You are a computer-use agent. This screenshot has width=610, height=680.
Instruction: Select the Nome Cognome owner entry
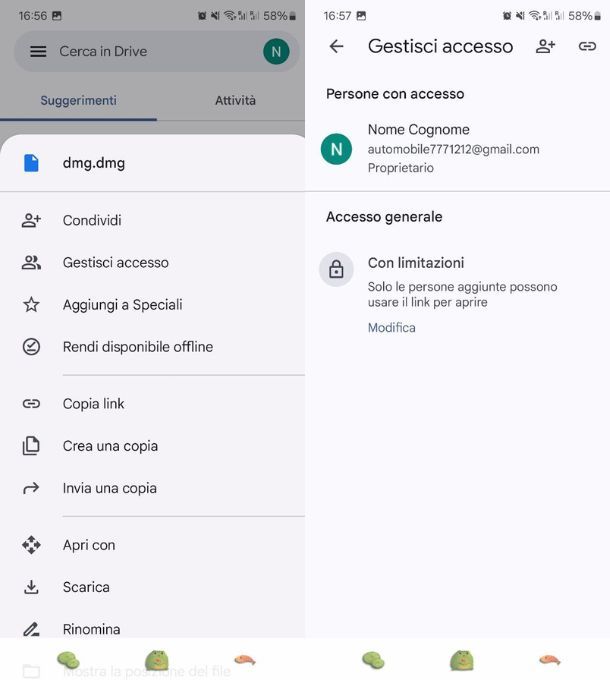tap(457, 148)
